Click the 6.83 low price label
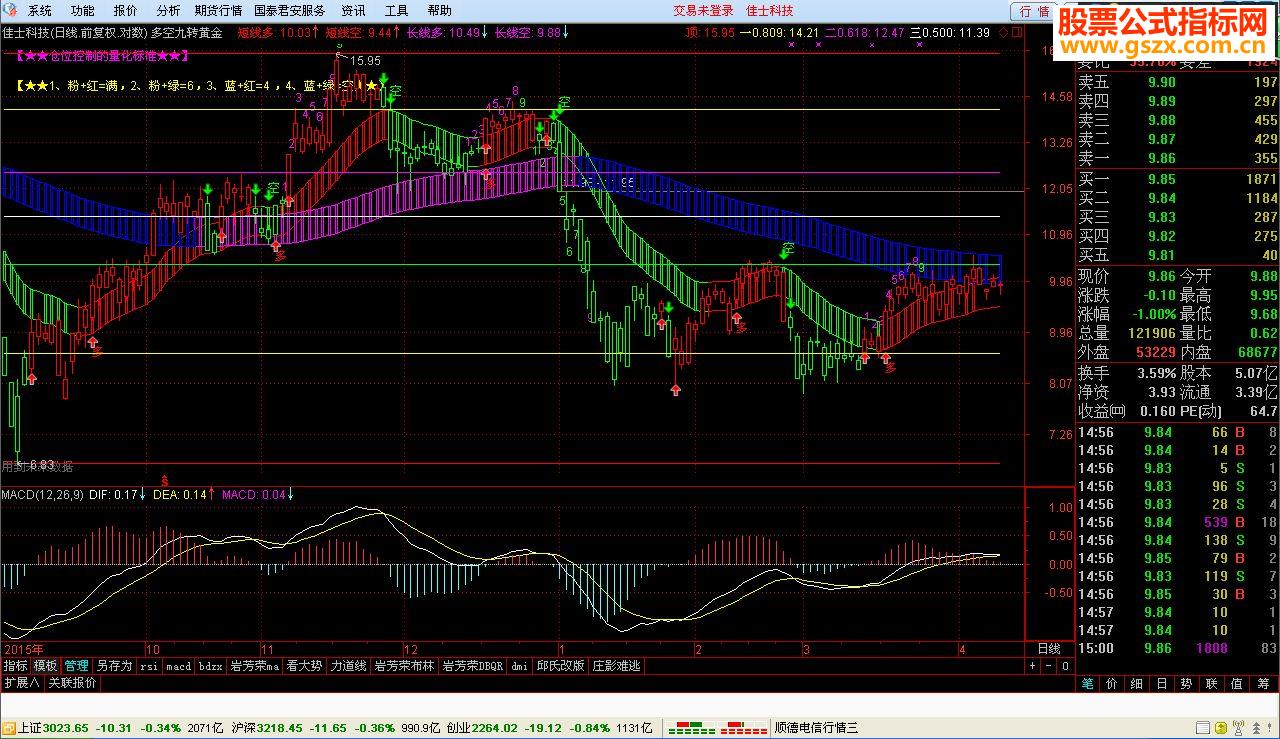 (41, 465)
